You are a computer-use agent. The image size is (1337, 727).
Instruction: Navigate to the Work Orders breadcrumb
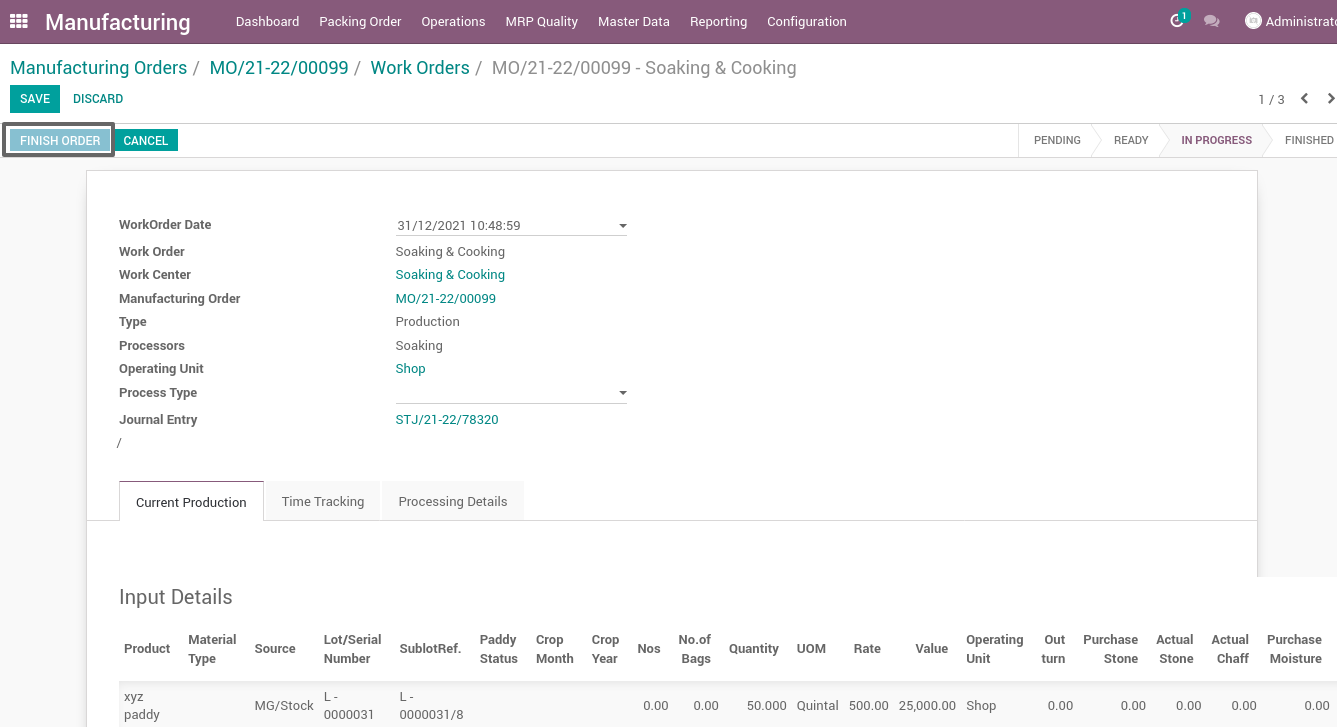tap(420, 67)
